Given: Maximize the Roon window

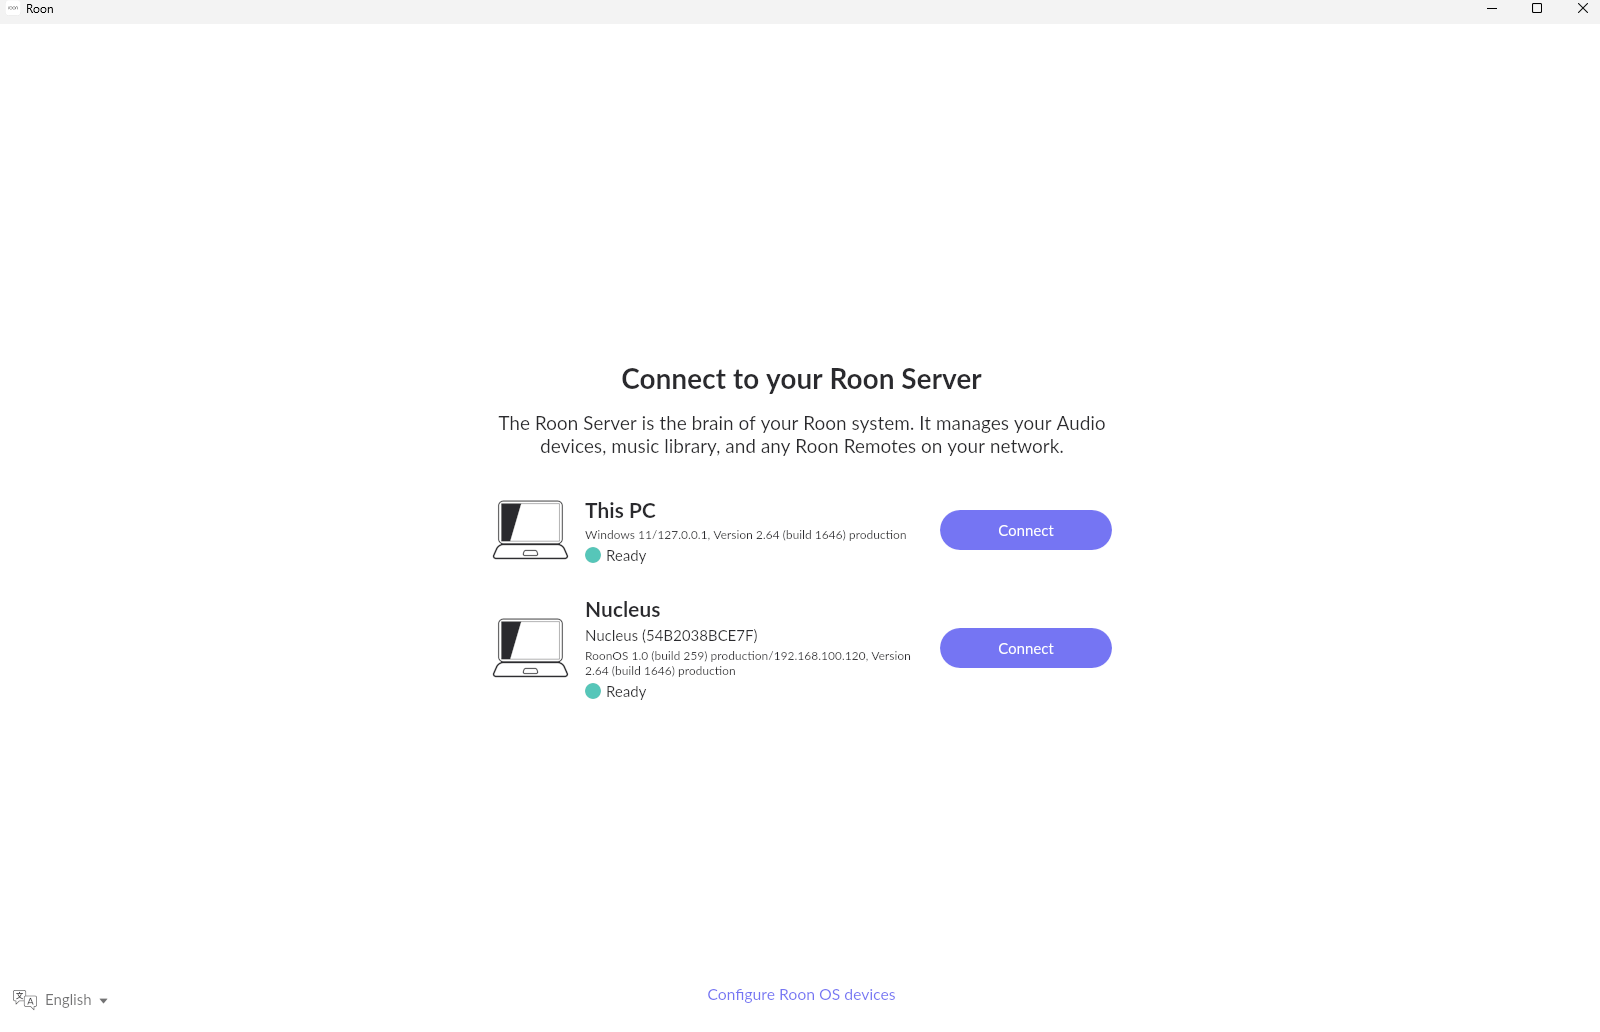Looking at the screenshot, I should [x=1537, y=8].
